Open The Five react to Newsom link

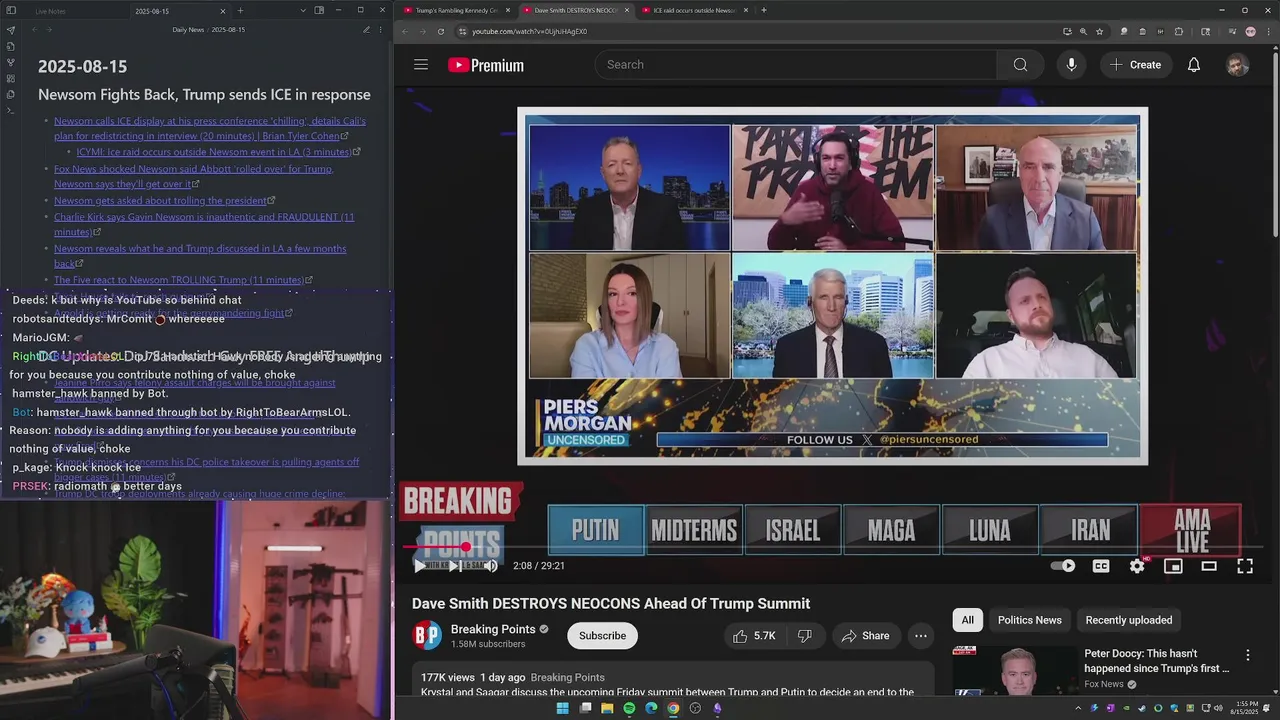click(179, 280)
